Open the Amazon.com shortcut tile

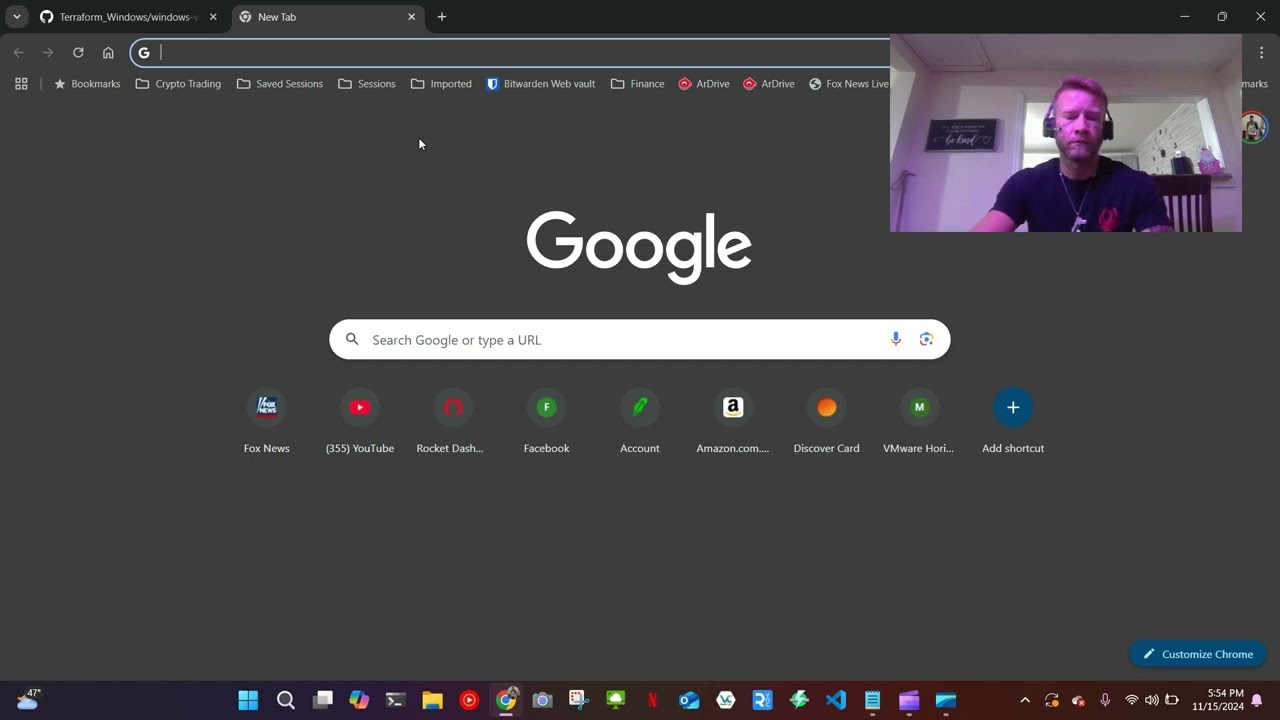tap(733, 422)
